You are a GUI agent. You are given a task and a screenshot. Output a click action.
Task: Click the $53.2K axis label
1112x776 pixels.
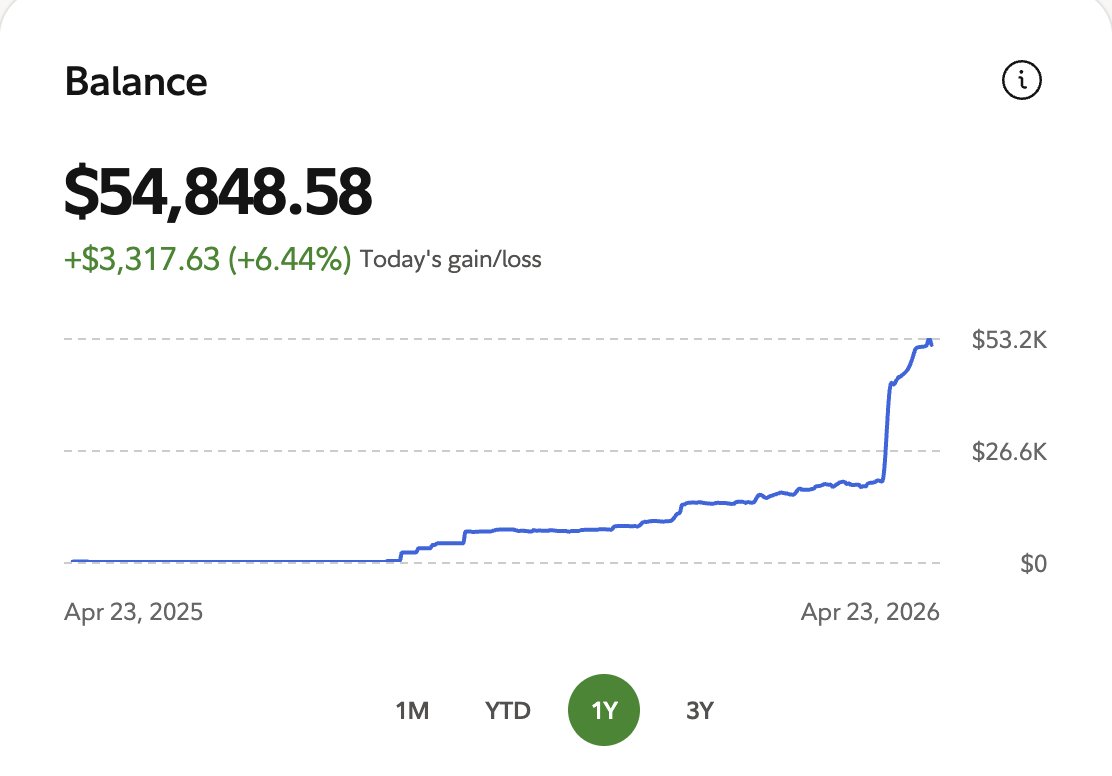[x=1009, y=340]
